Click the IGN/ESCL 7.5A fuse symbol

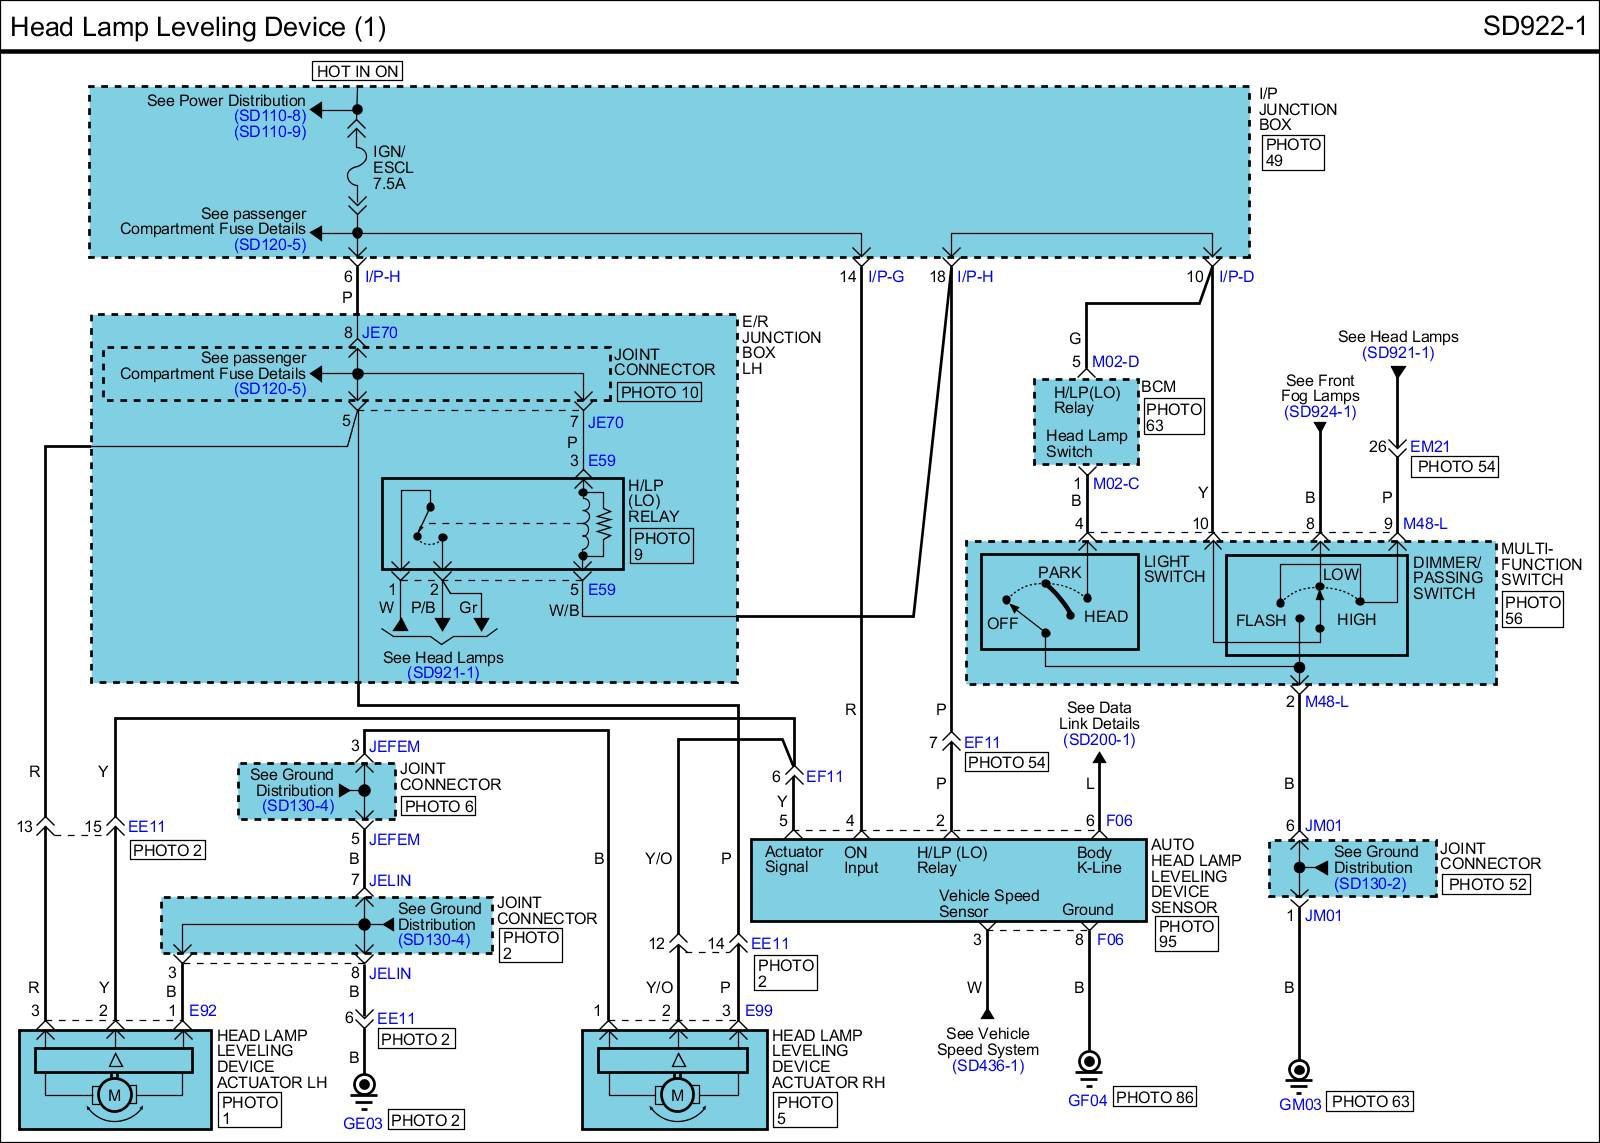[x=358, y=167]
